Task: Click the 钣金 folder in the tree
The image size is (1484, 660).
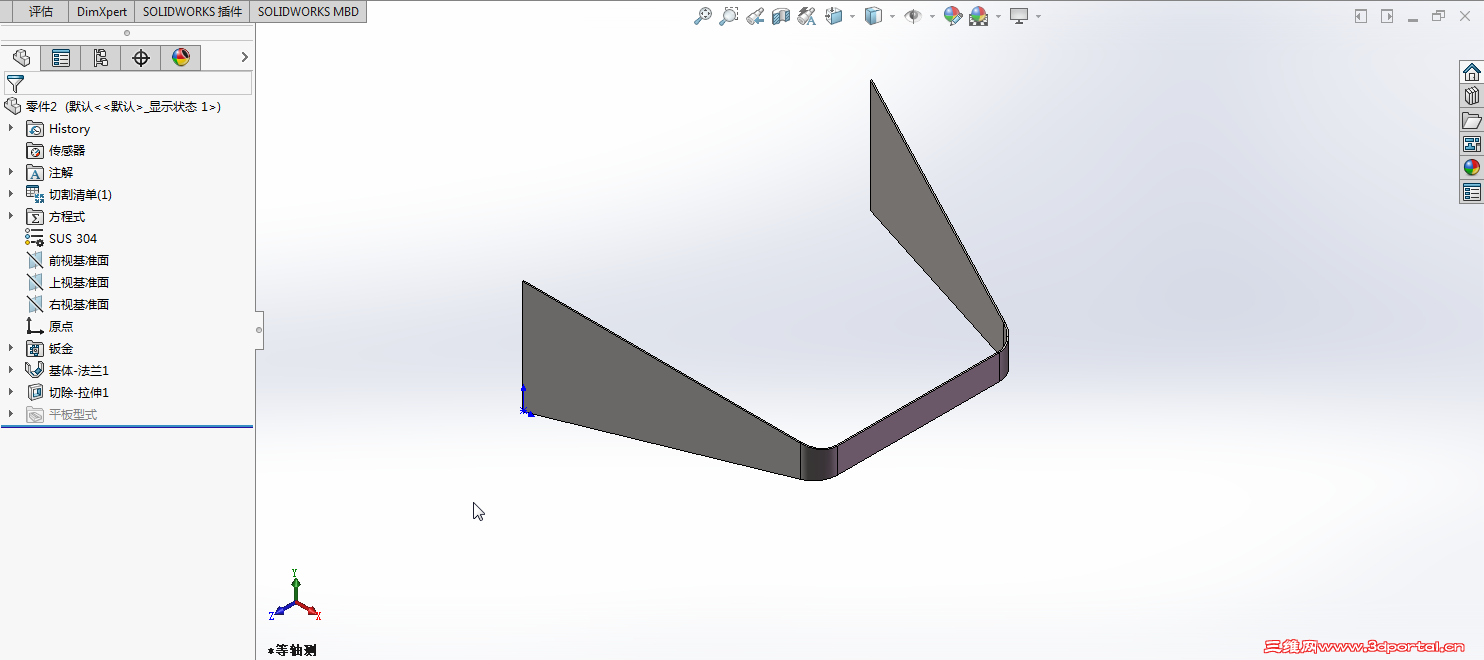Action: (58, 348)
